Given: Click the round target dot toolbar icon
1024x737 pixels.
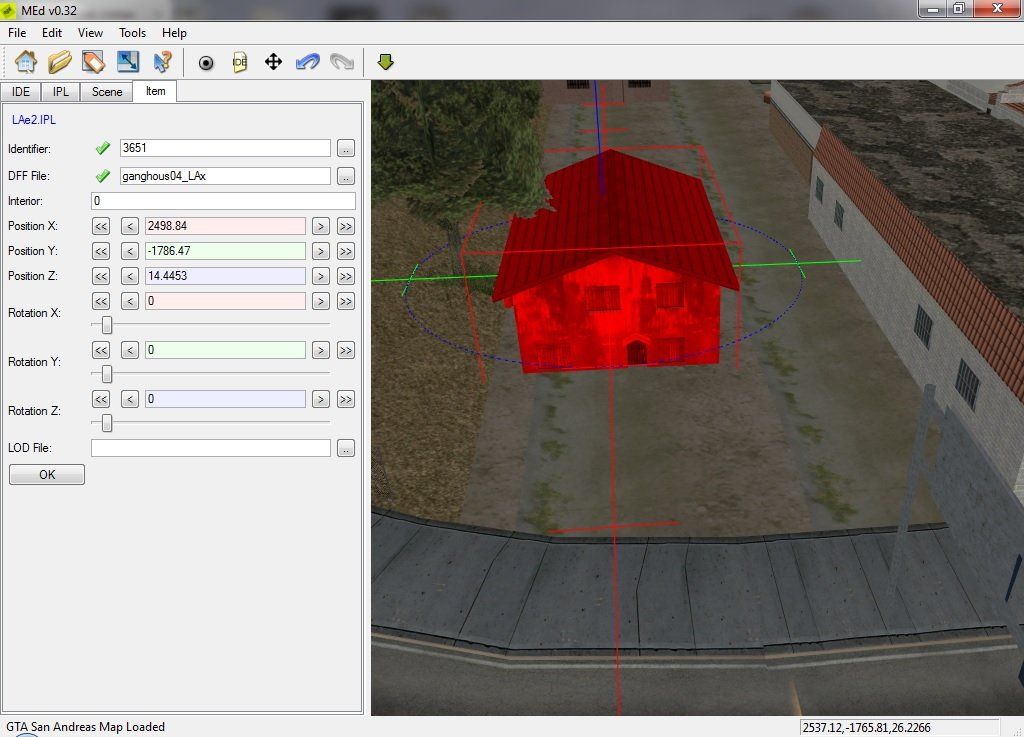Looking at the screenshot, I should pos(206,63).
